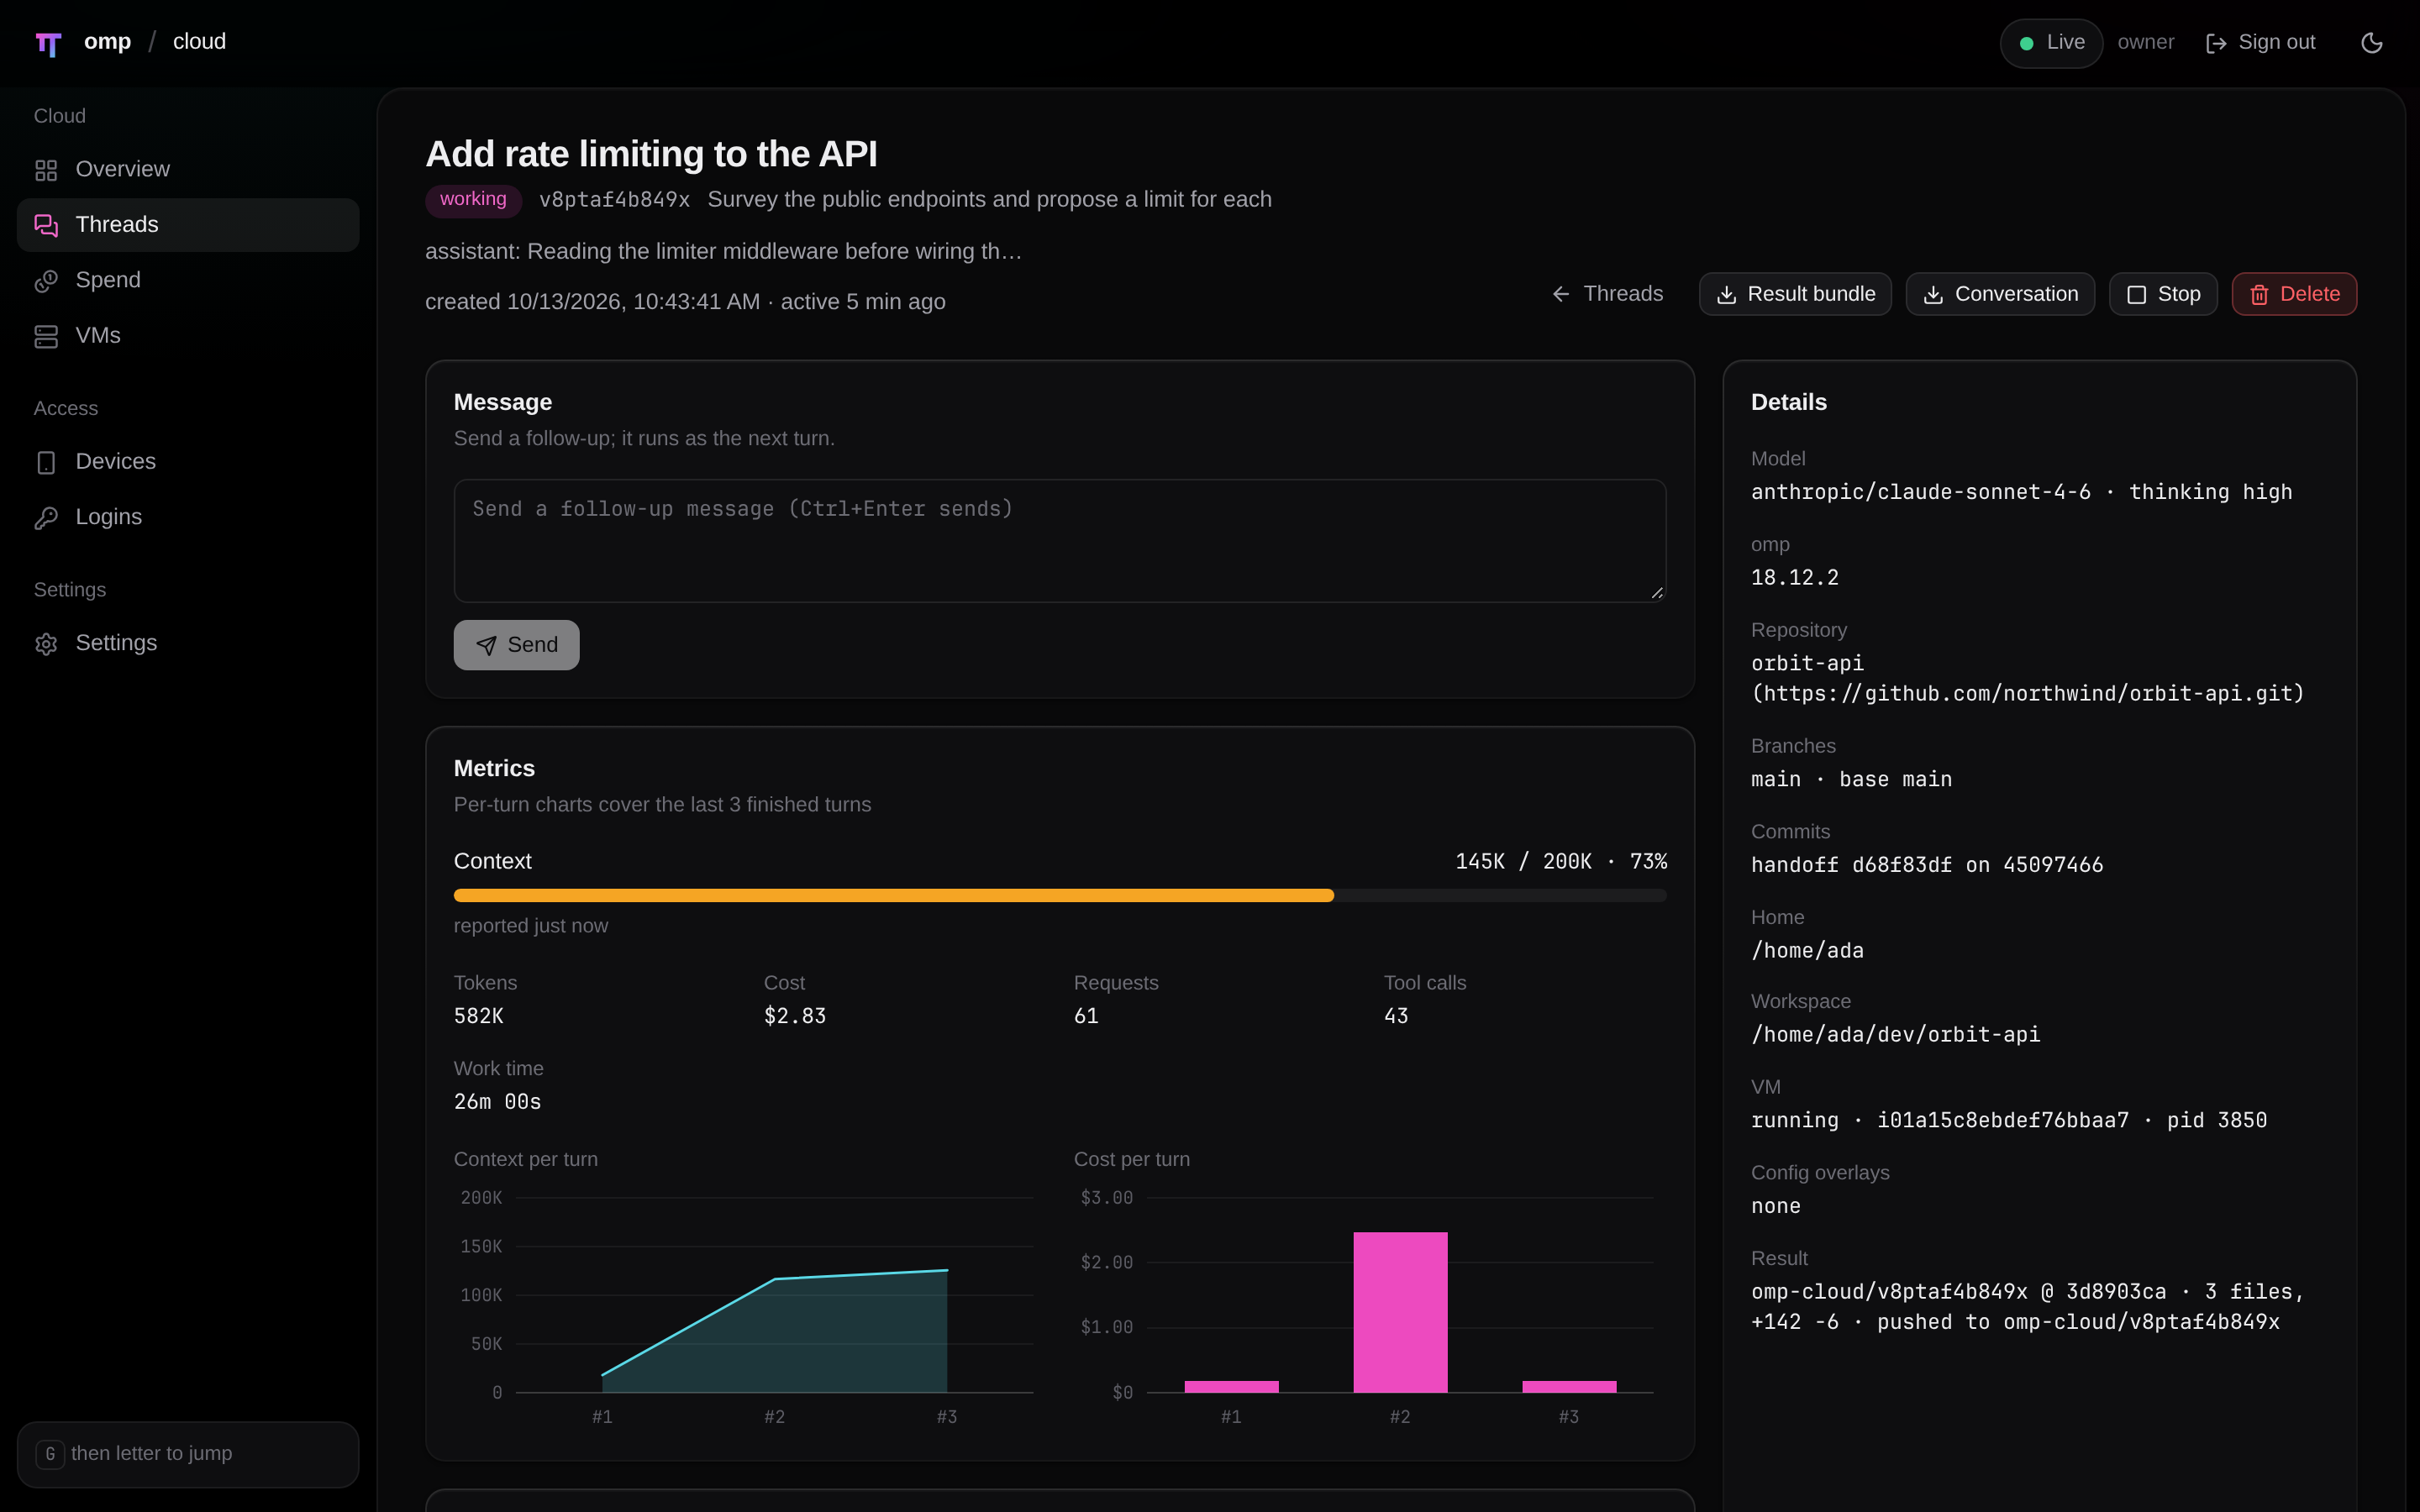Screen dimensions: 2420x1512
Task: Click the omp version 18.12.2
Action: (x=1795, y=578)
